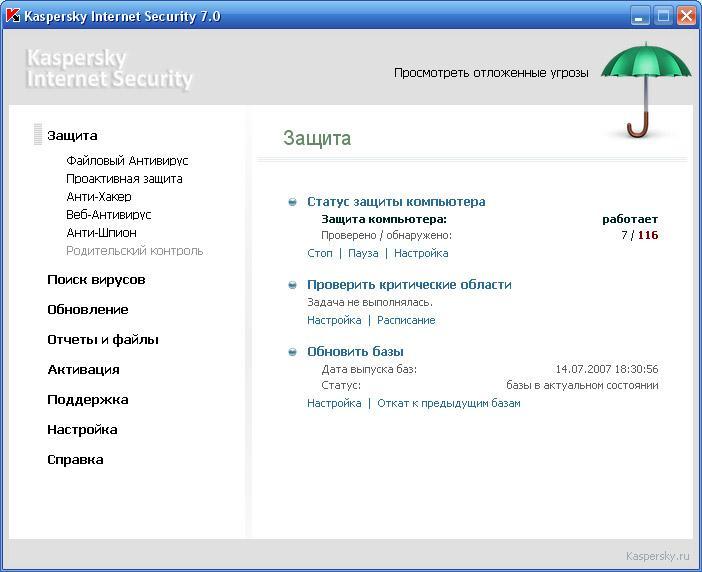Close the Kaspersky Internet Security window
Viewport: 702px width, 572px height.
tap(686, 16)
